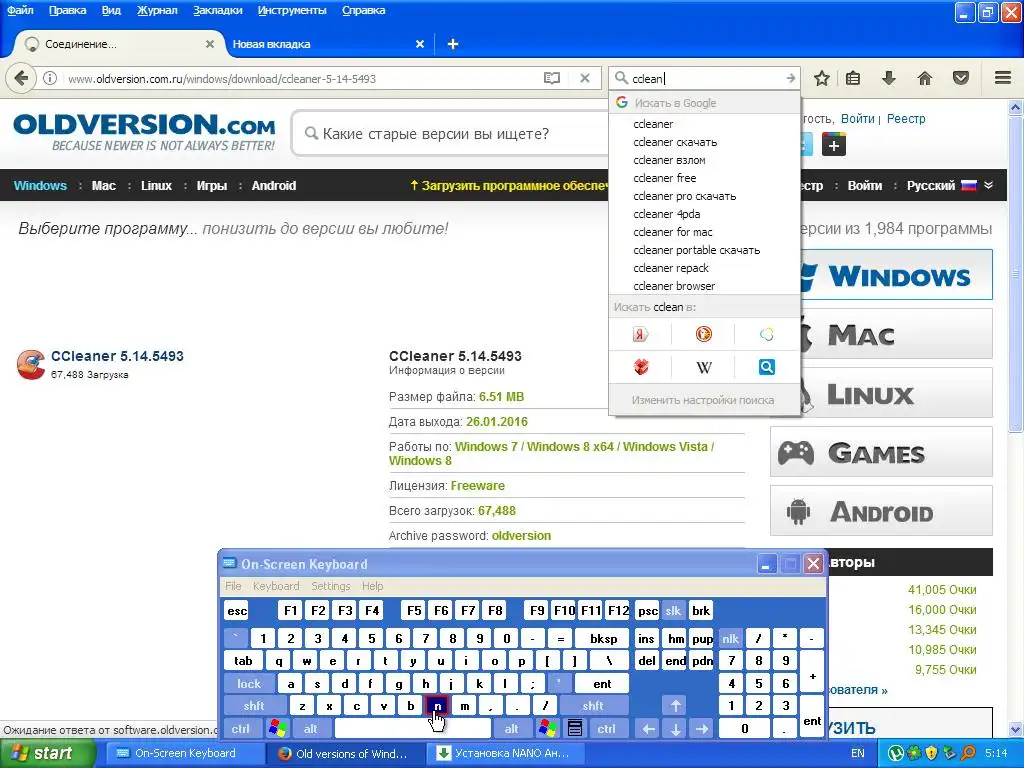
Task: Search with the red flower engine icon
Action: click(x=641, y=367)
